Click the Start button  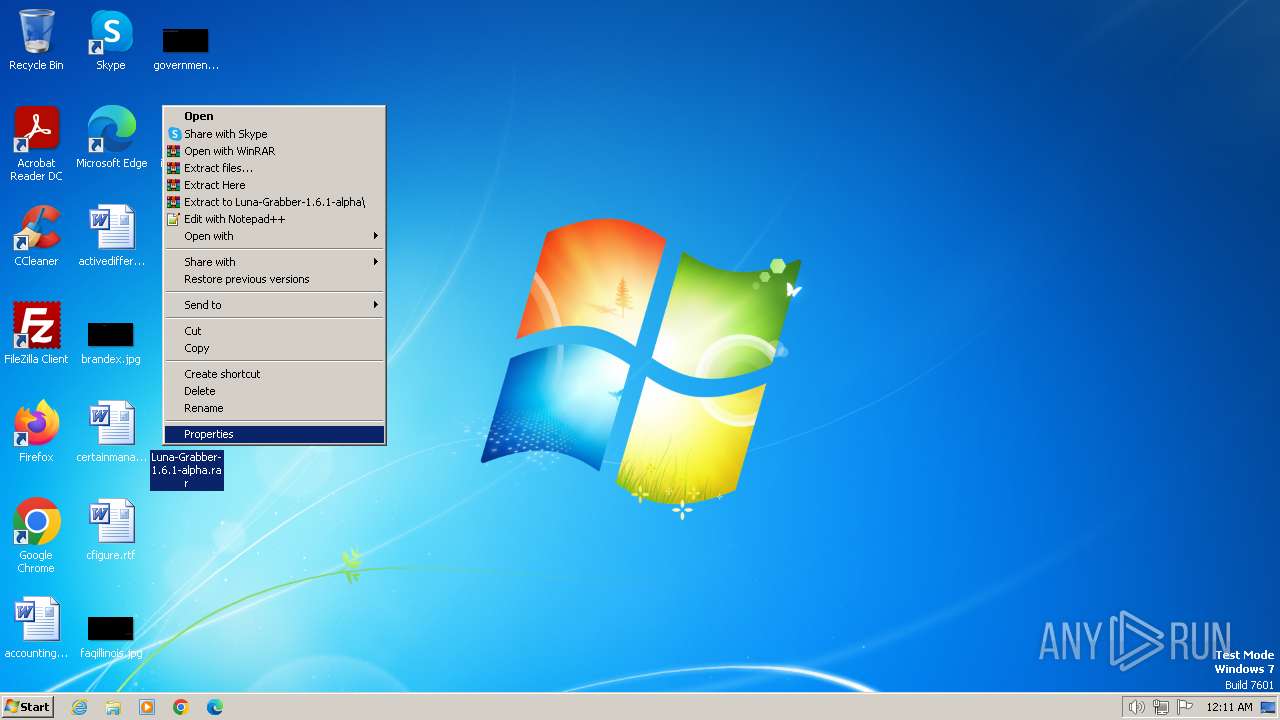pyautogui.click(x=28, y=707)
